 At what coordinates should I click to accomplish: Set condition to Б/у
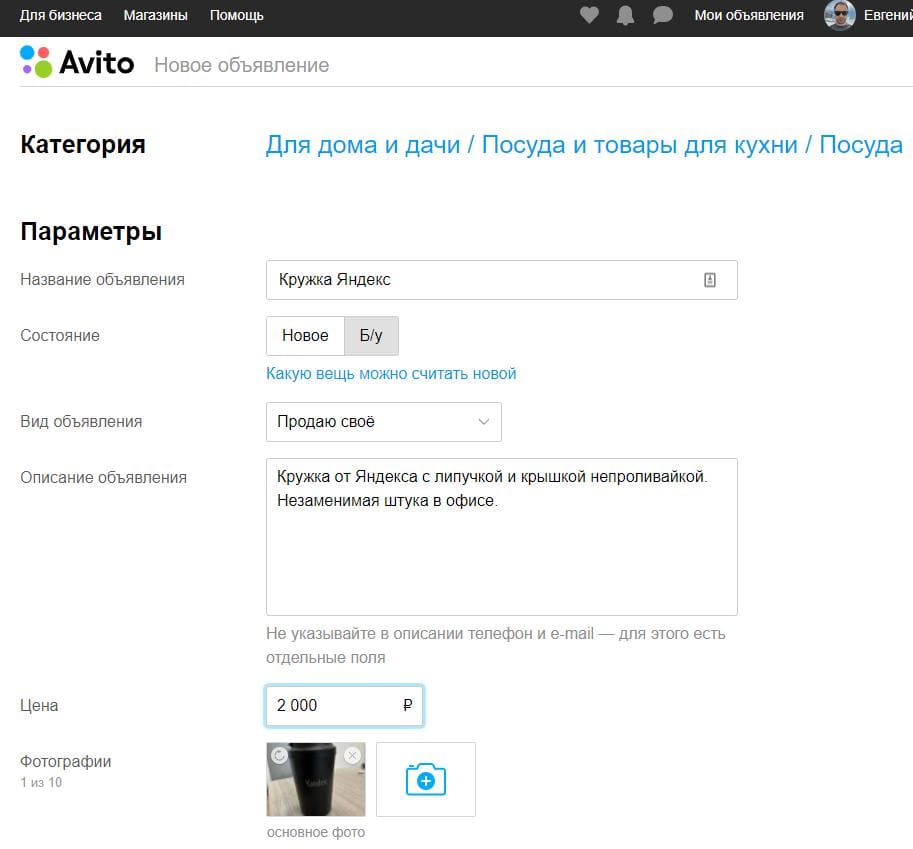click(x=371, y=336)
